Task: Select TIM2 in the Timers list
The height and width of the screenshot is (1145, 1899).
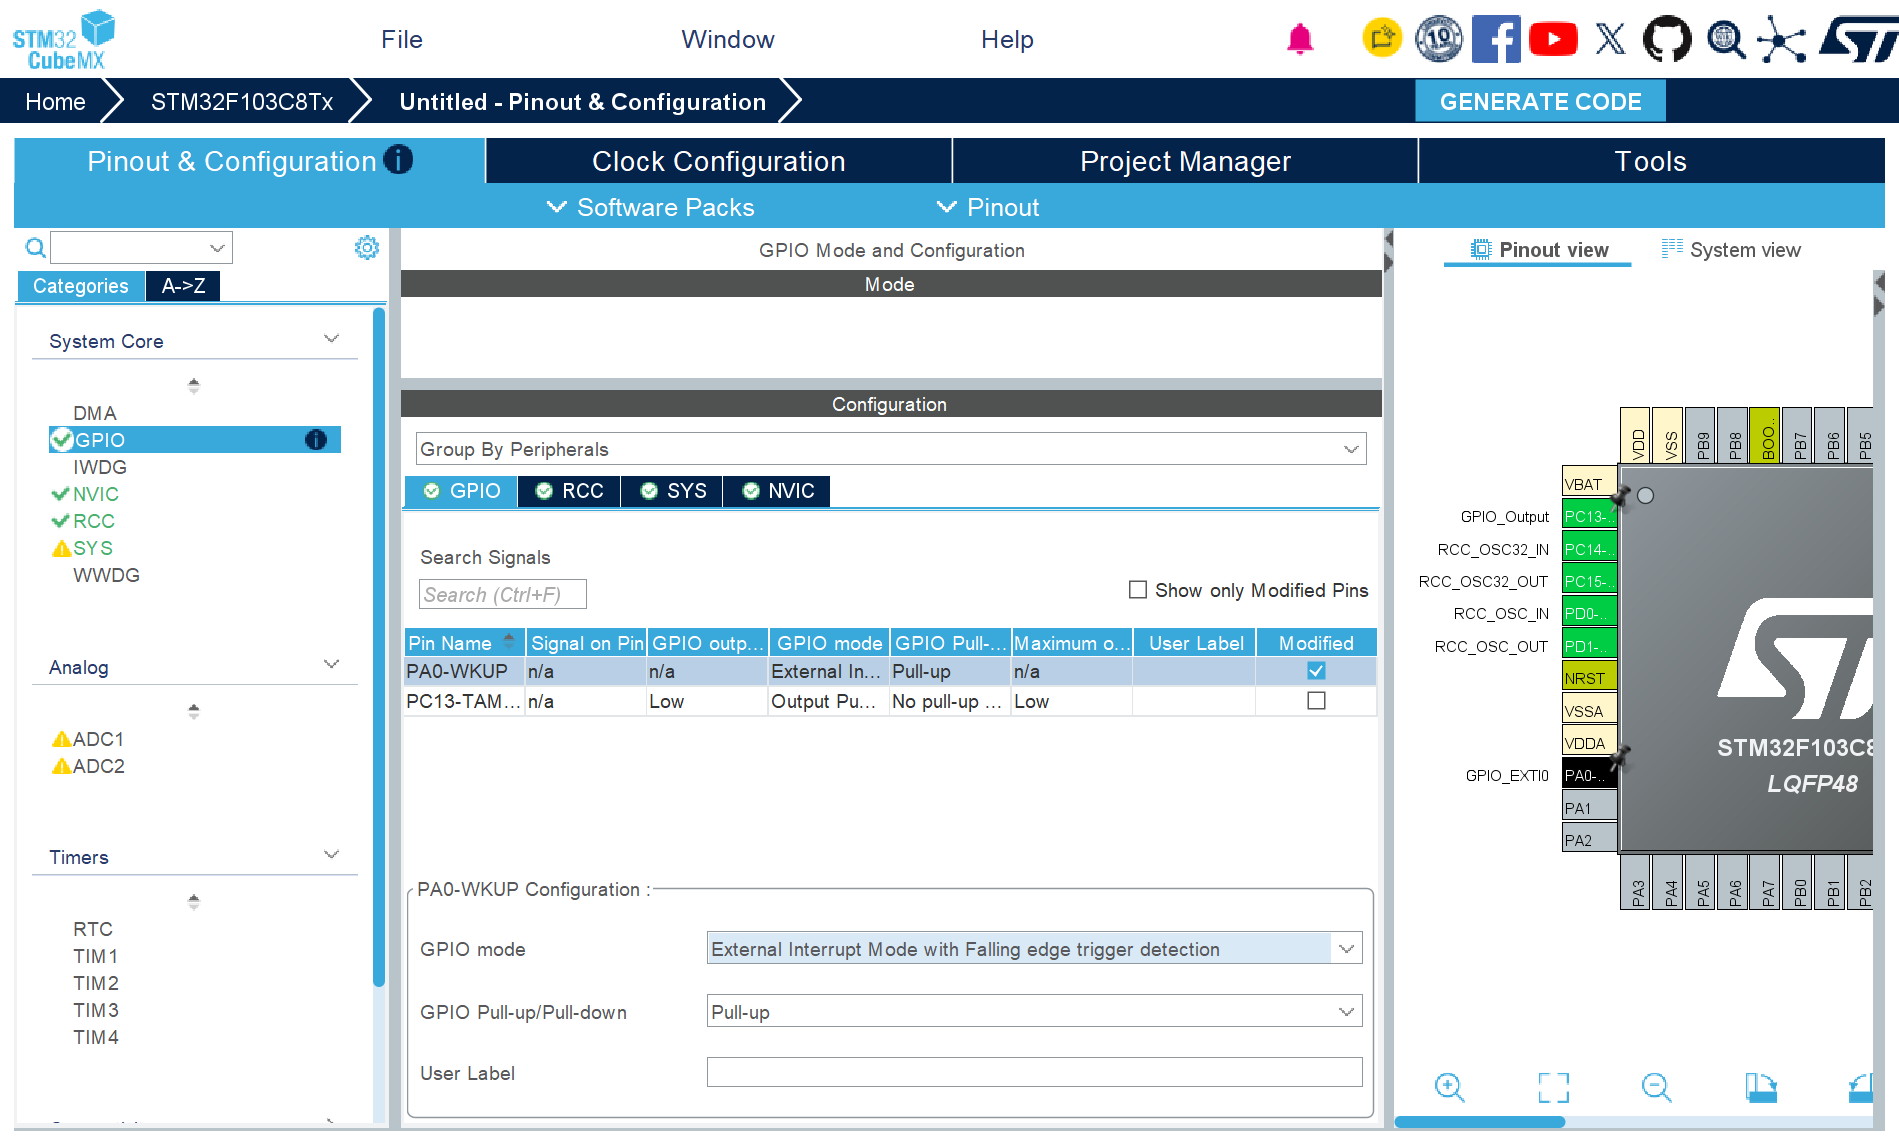Action: pyautogui.click(x=96, y=983)
